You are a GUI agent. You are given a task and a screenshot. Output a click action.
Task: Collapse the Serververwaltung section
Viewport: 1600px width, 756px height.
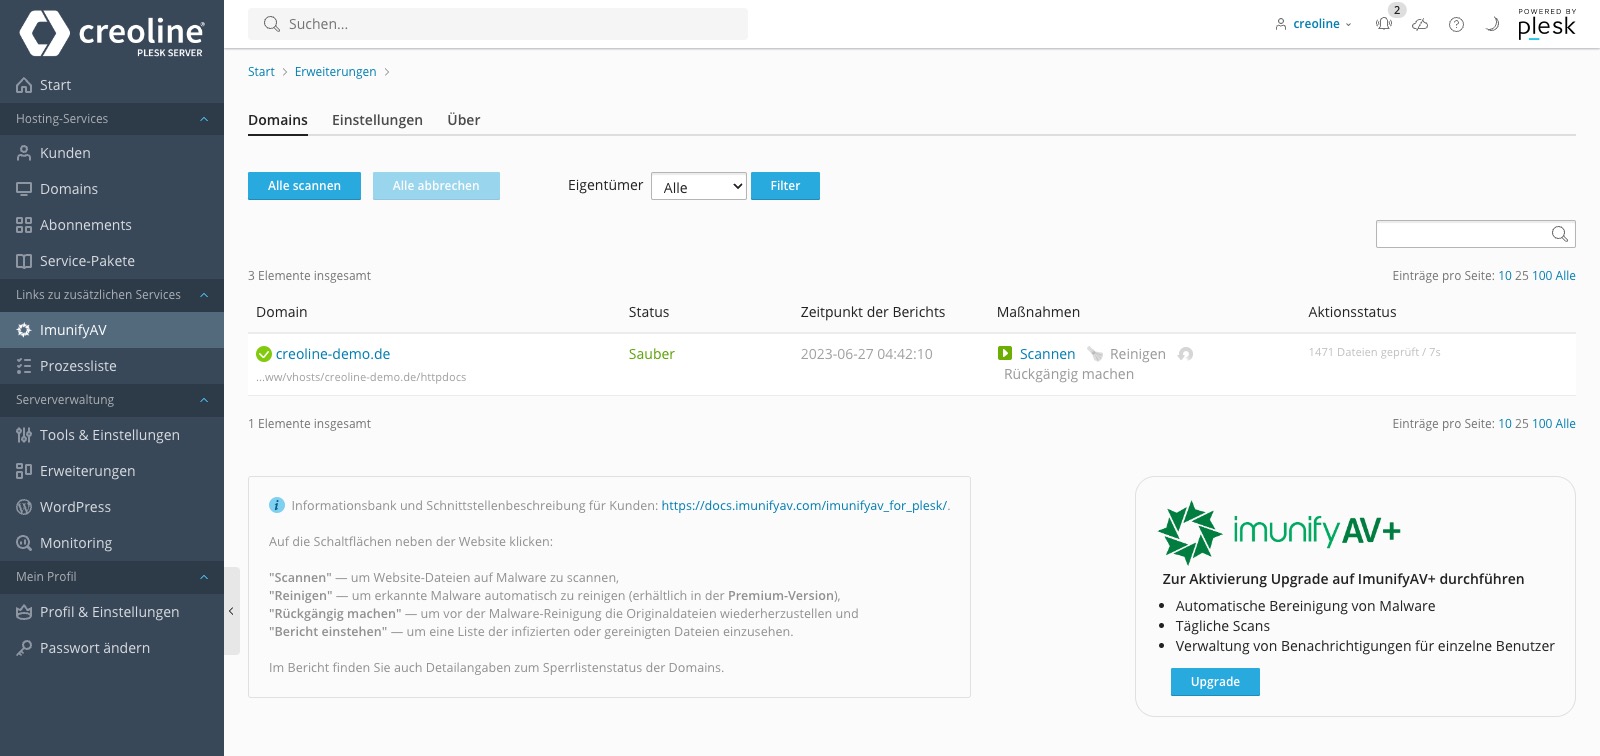click(204, 400)
